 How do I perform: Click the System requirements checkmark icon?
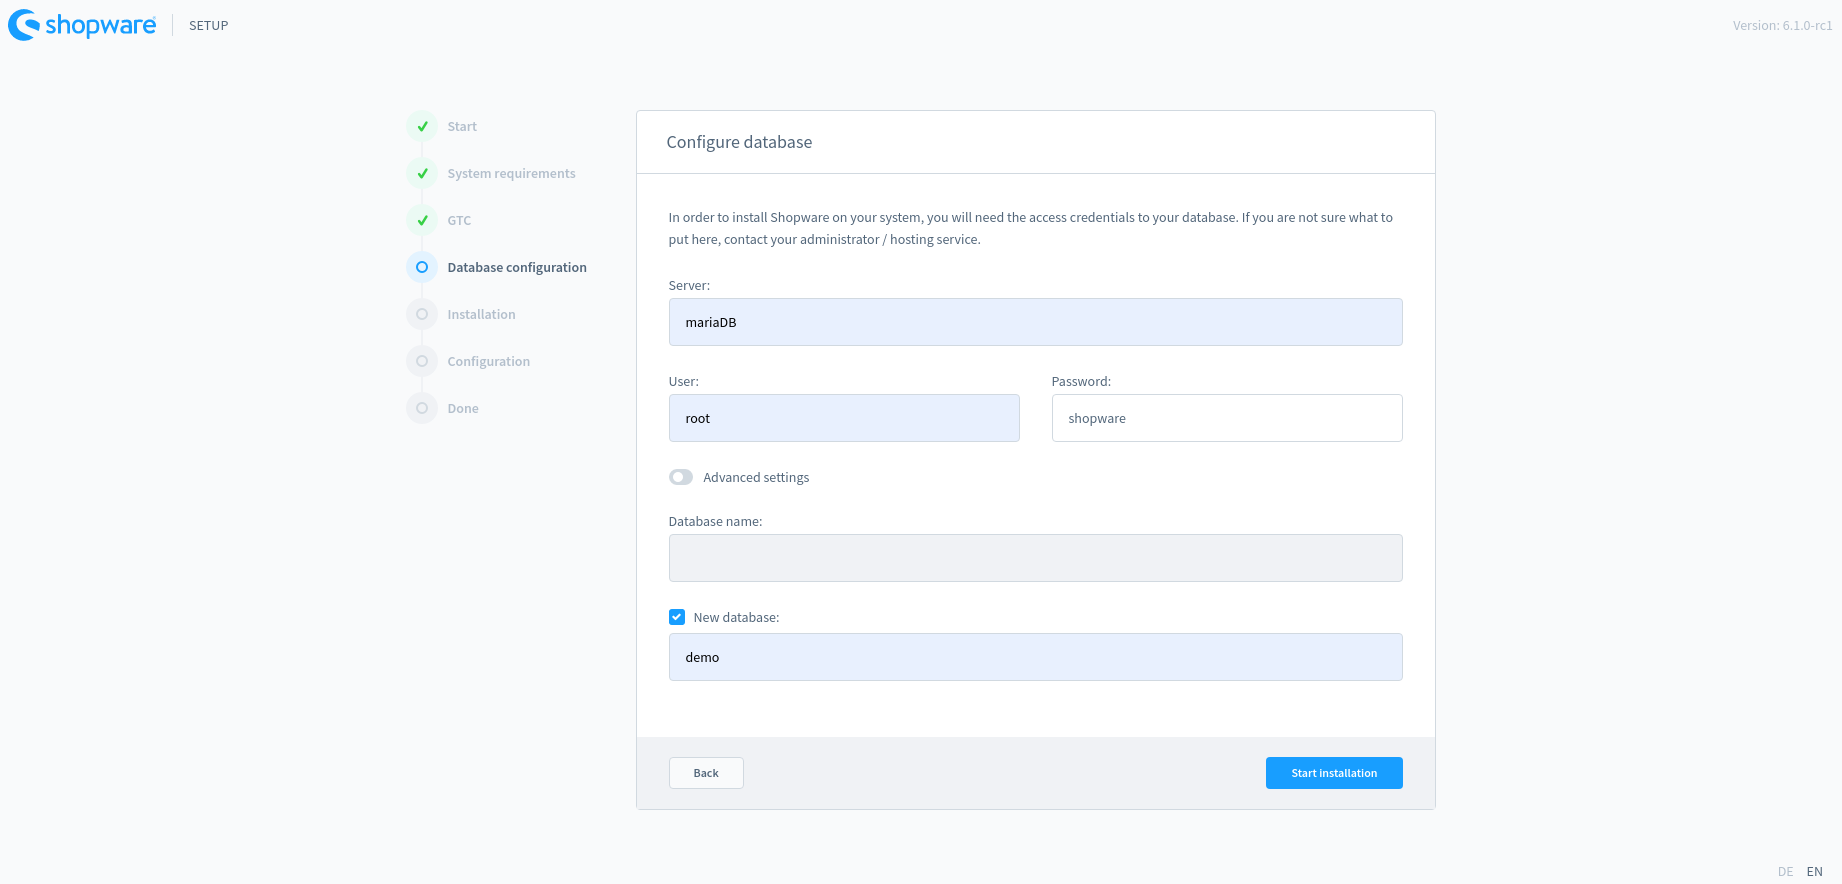422,173
